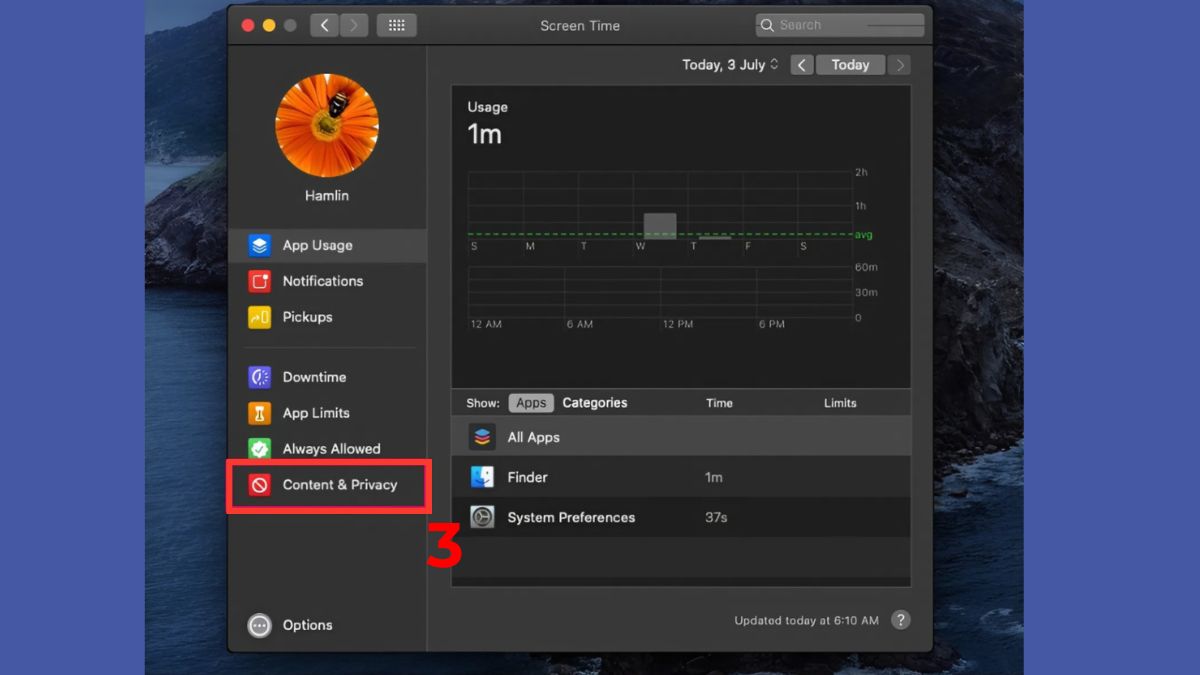
Task: Open App Limits settings
Action: [x=328, y=413]
